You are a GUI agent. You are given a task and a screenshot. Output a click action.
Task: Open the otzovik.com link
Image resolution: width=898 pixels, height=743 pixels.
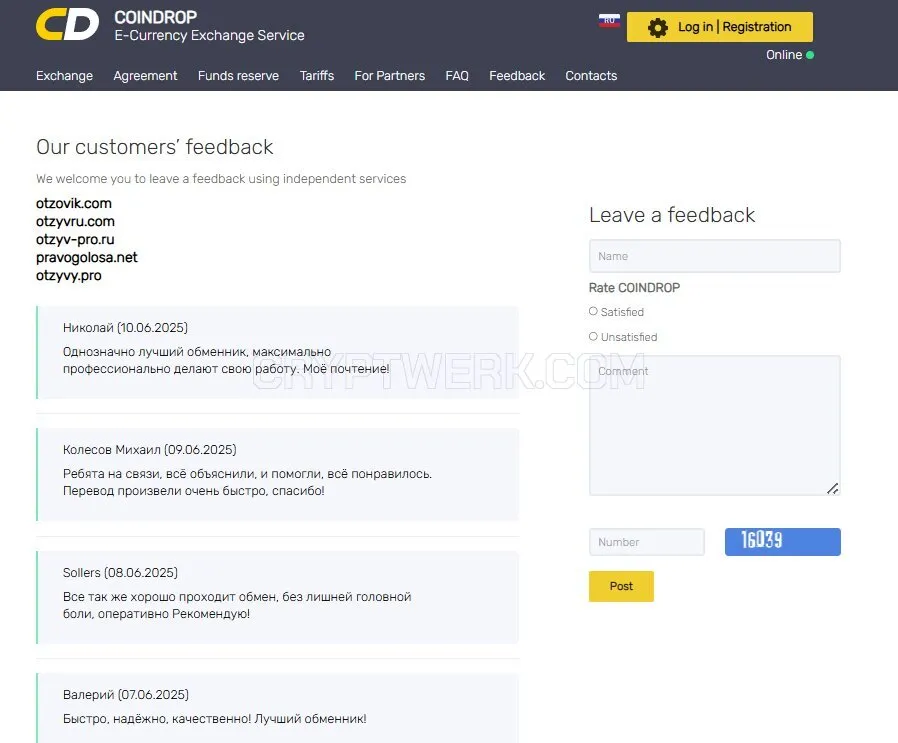[x=74, y=203]
